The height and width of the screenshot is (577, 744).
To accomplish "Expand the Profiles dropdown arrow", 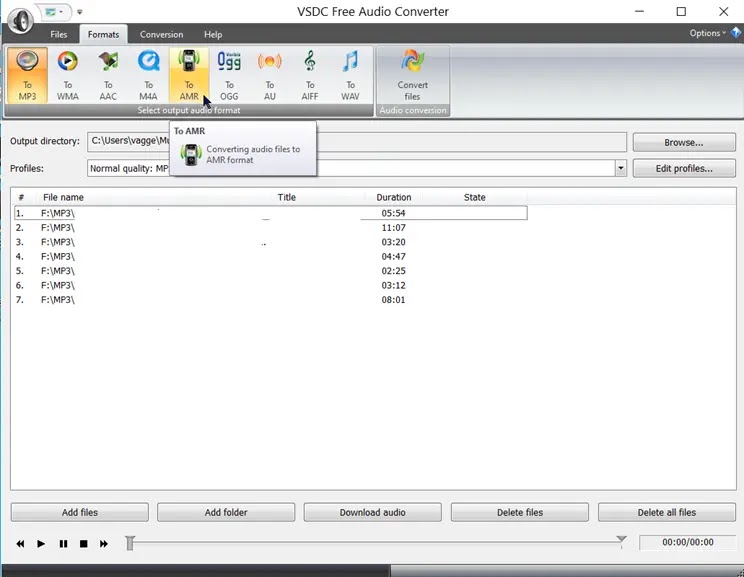I will 621,168.
